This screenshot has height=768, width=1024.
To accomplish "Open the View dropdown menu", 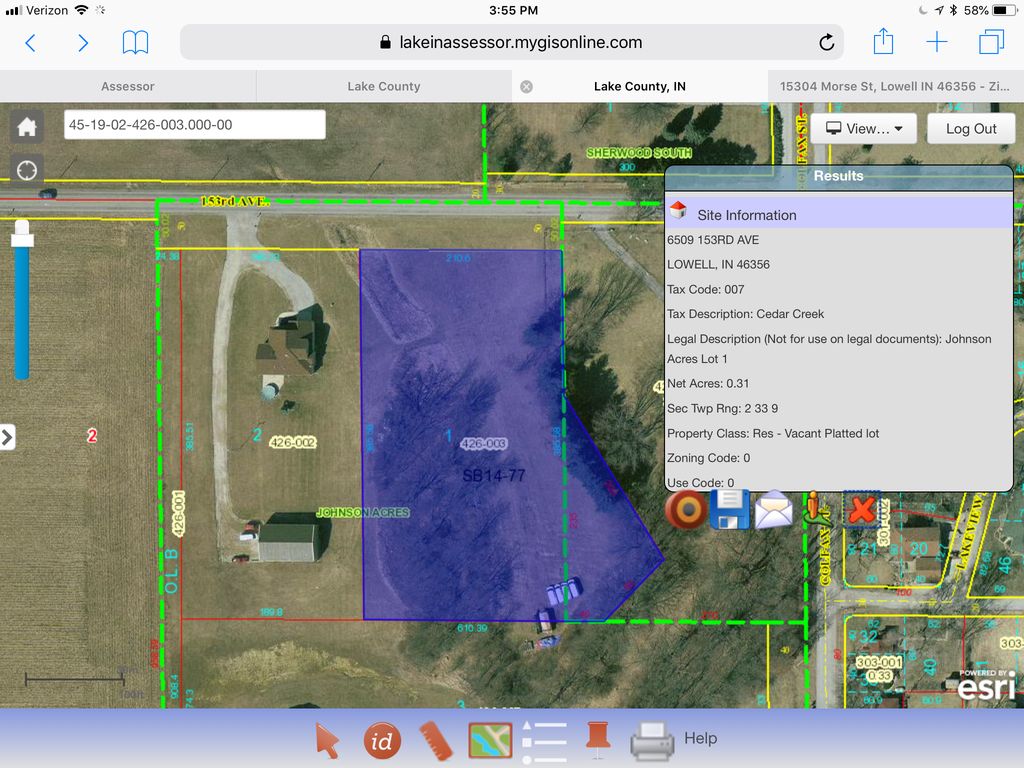I will point(864,128).
